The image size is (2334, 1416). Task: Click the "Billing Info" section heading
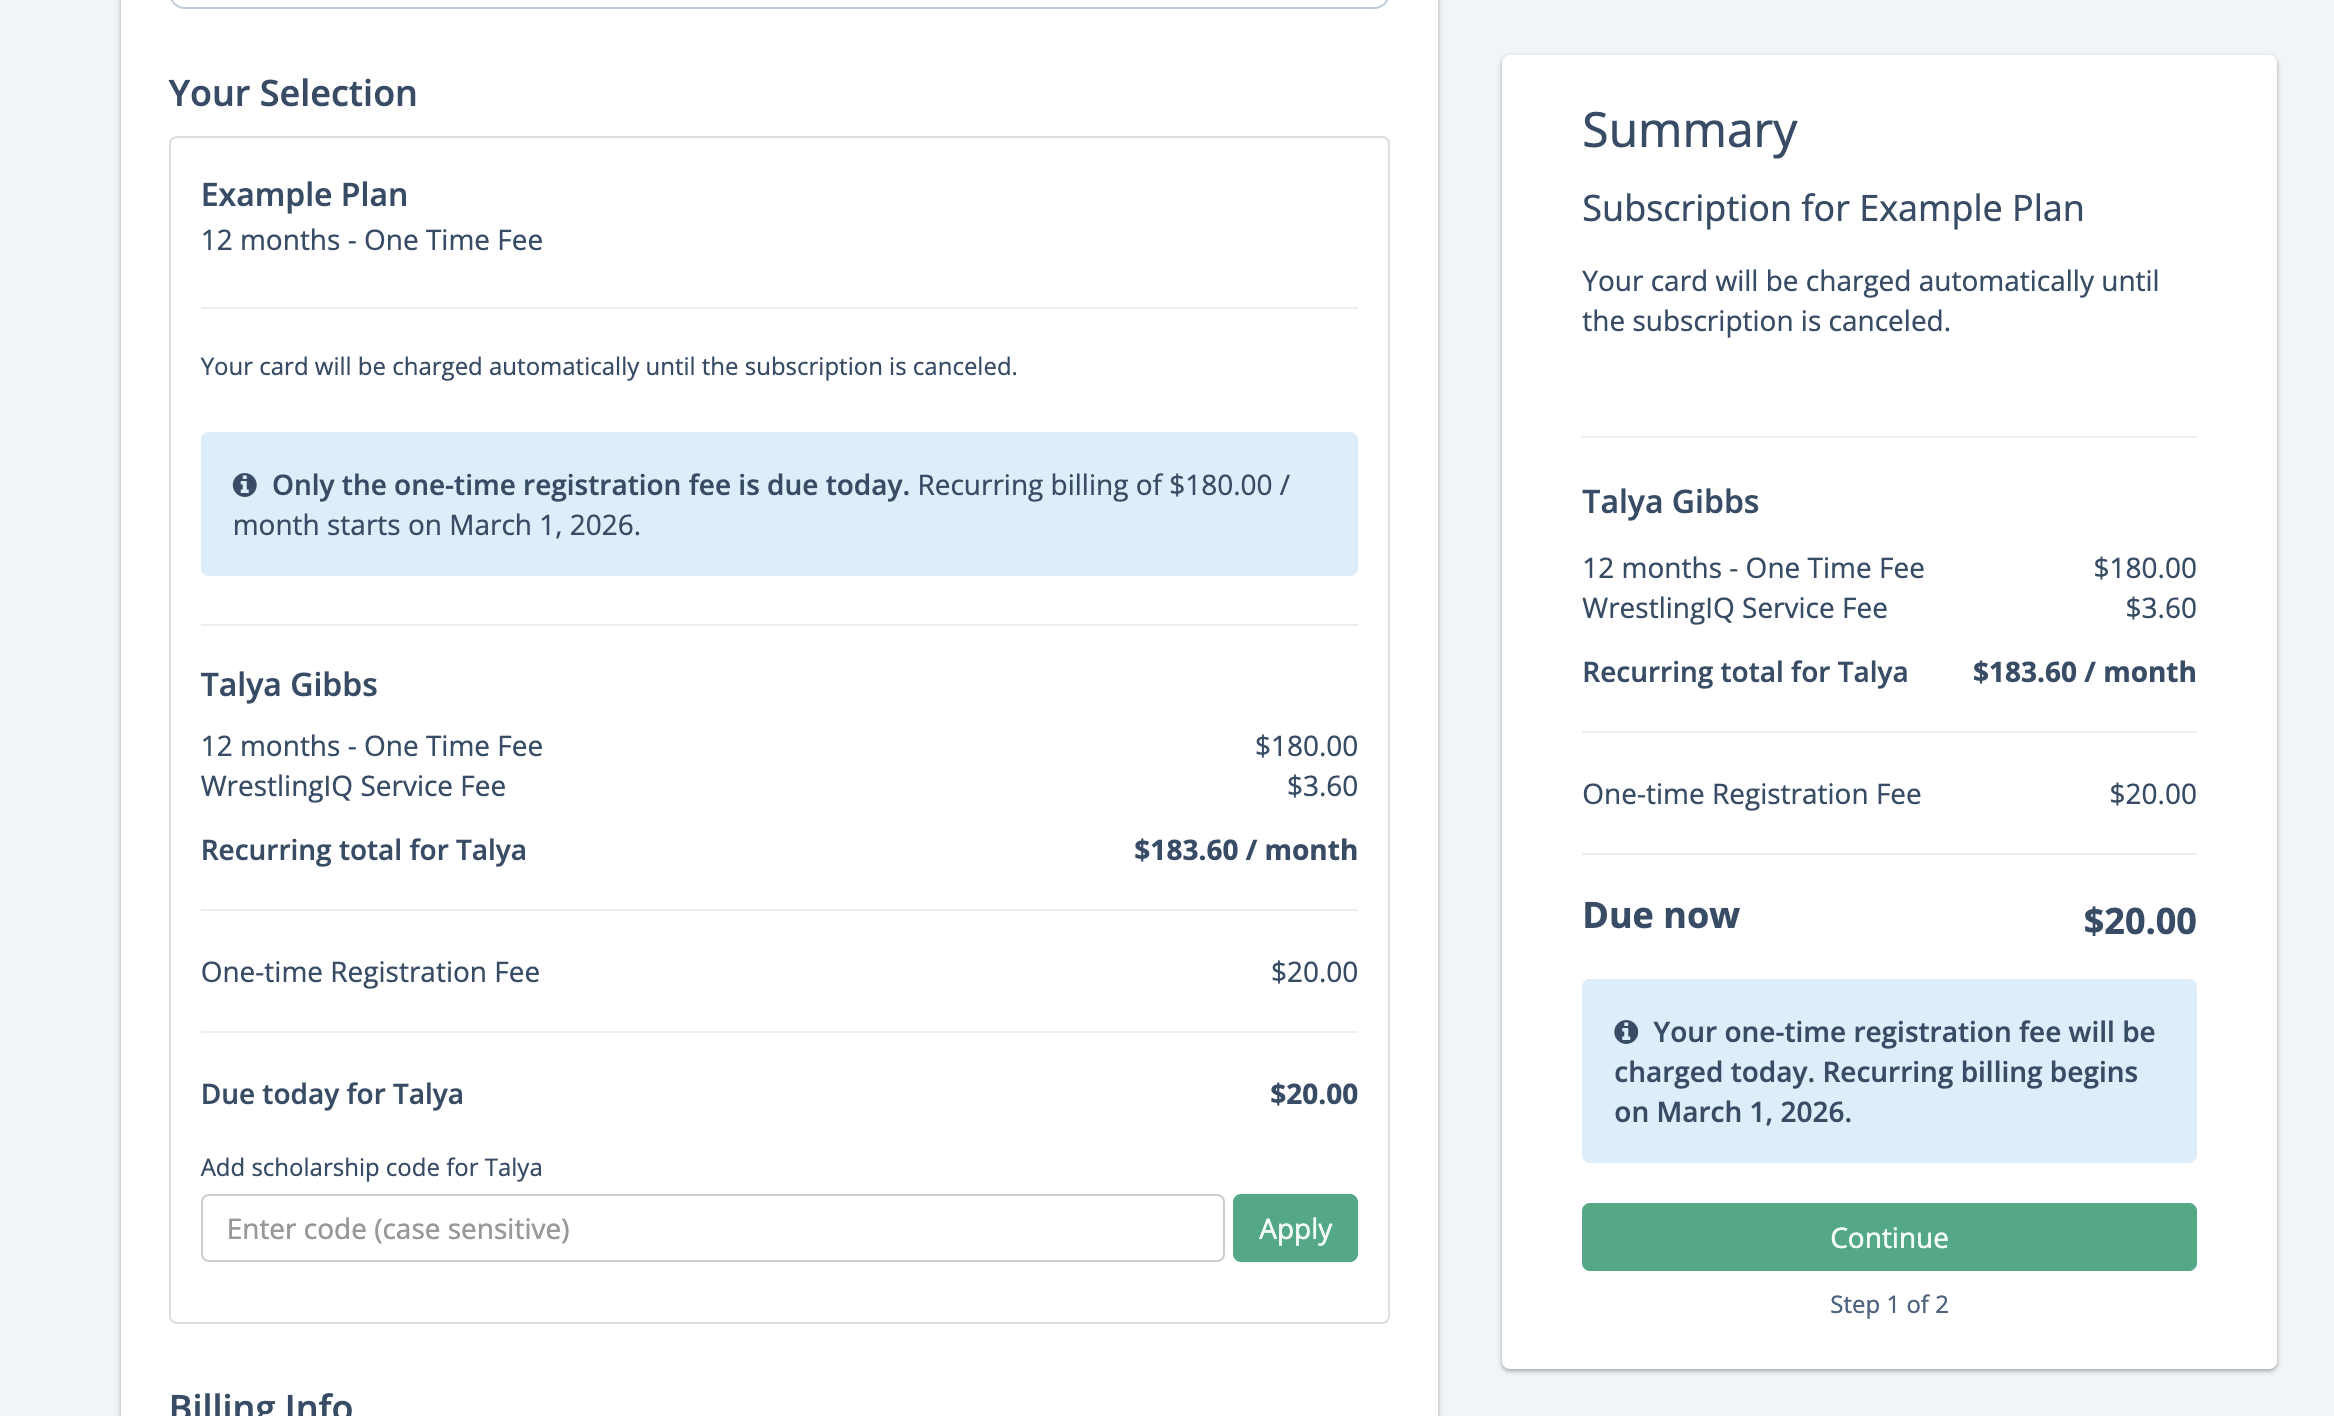point(261,1402)
